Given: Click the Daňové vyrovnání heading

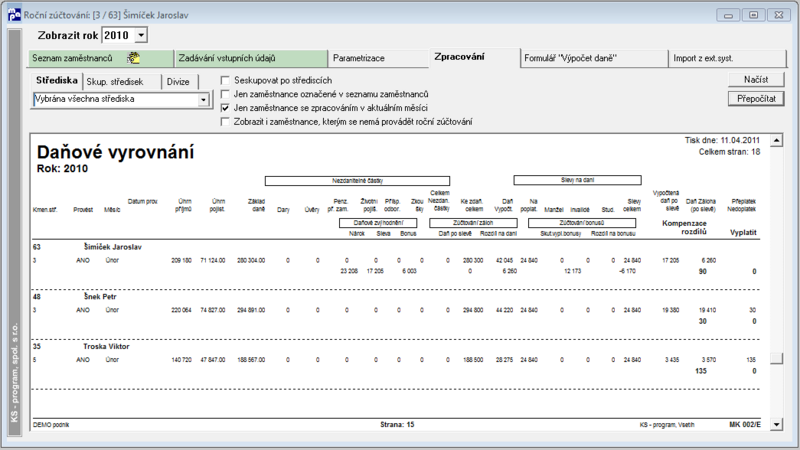Looking at the screenshot, I should click(x=115, y=152).
